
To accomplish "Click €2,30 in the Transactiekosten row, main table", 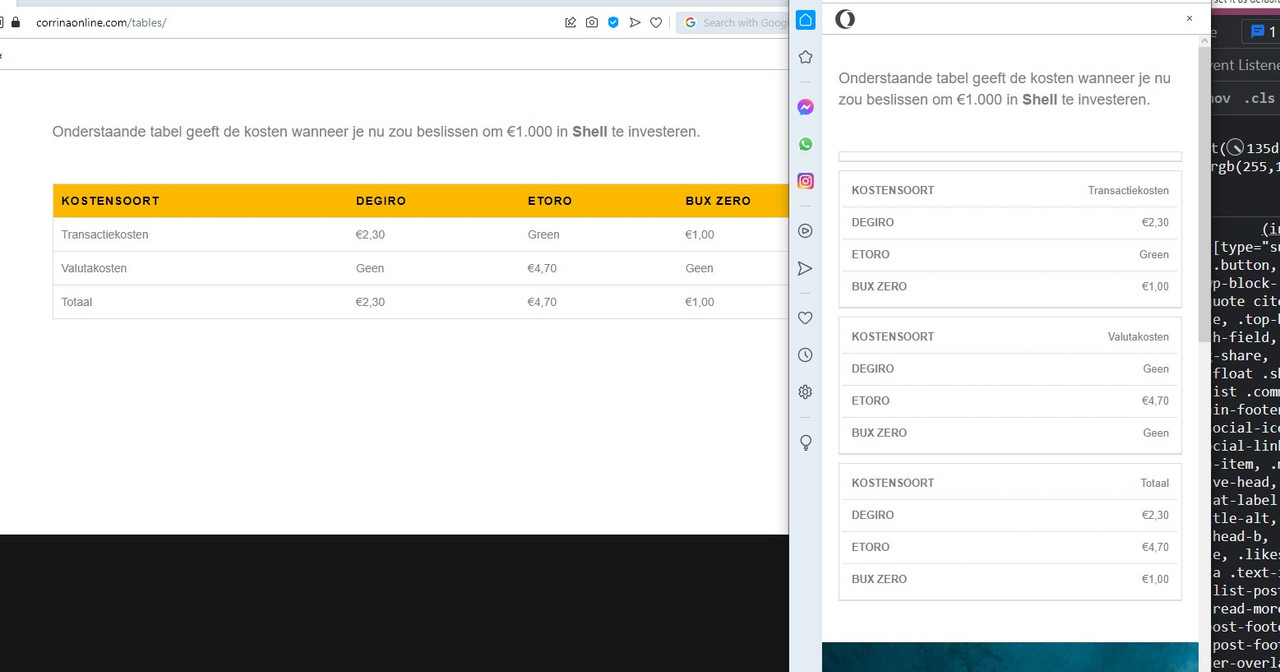I will pos(370,235).
